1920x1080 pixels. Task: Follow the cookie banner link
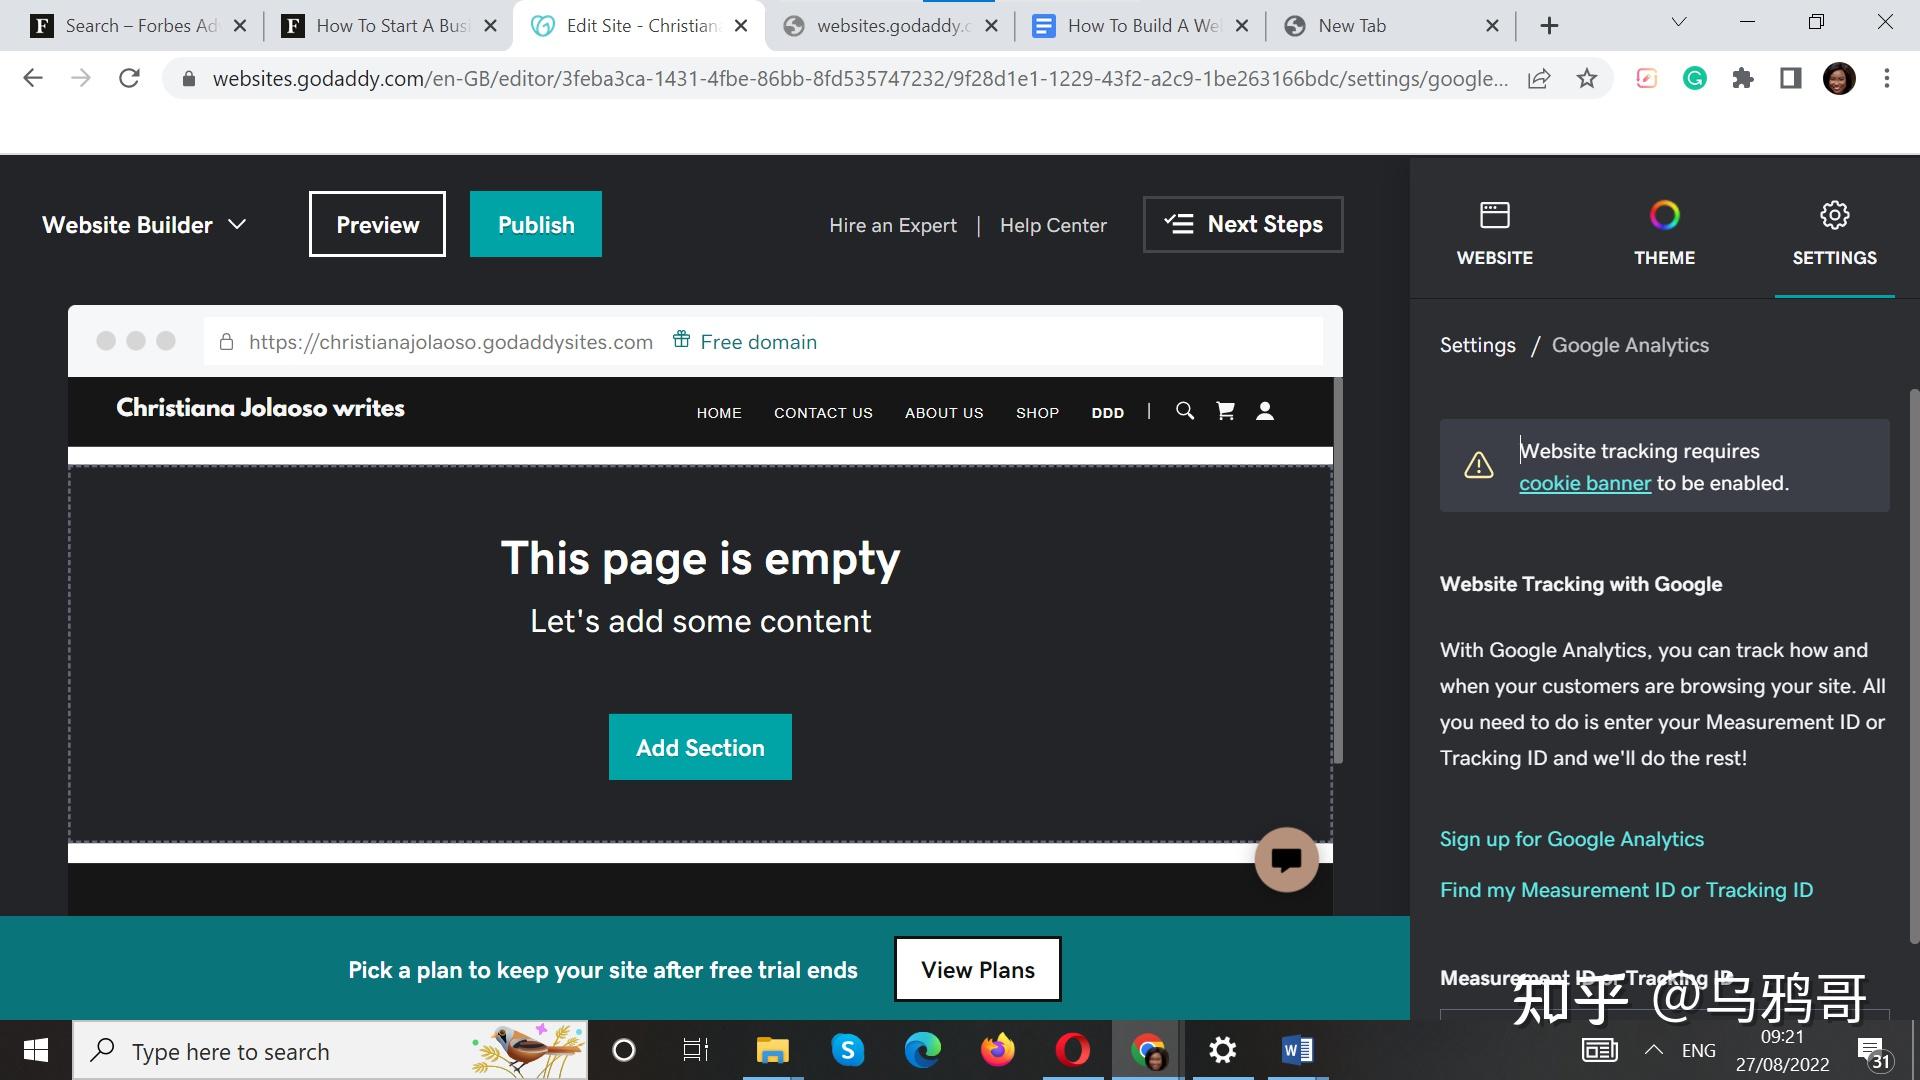(1584, 483)
